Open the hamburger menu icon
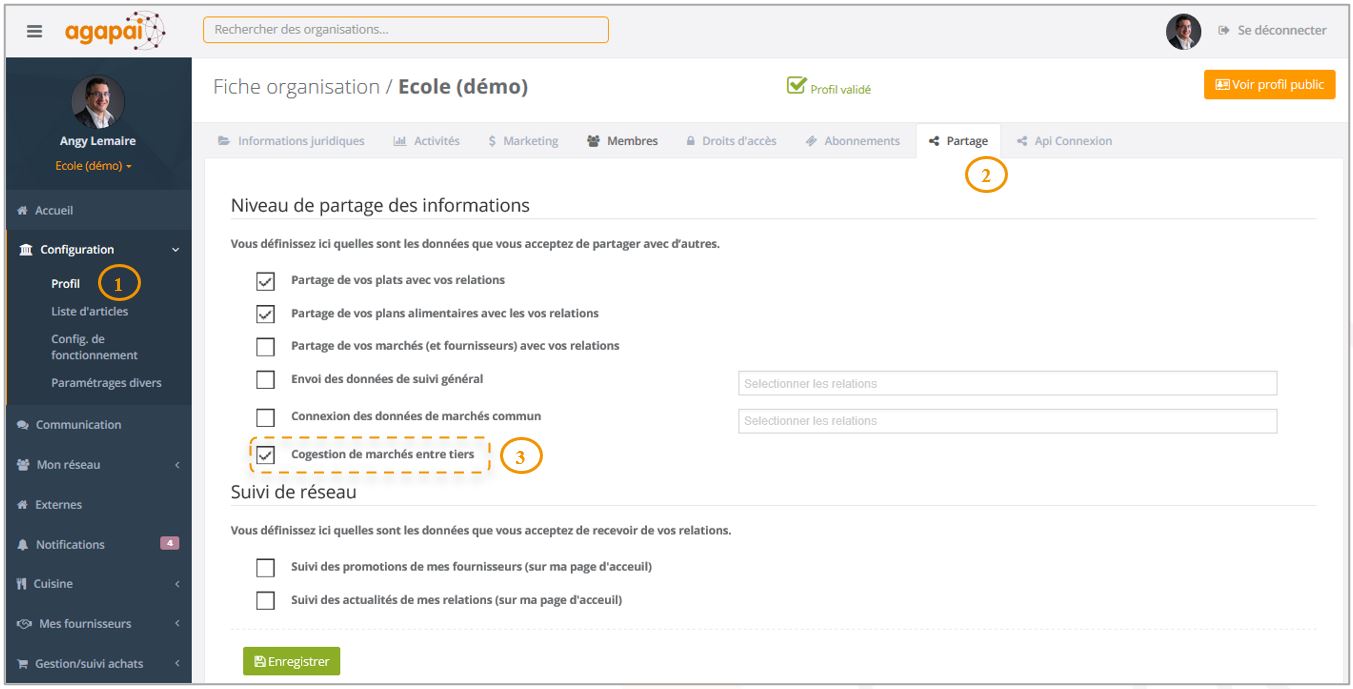The width and height of the screenshot is (1353, 689). 35,31
